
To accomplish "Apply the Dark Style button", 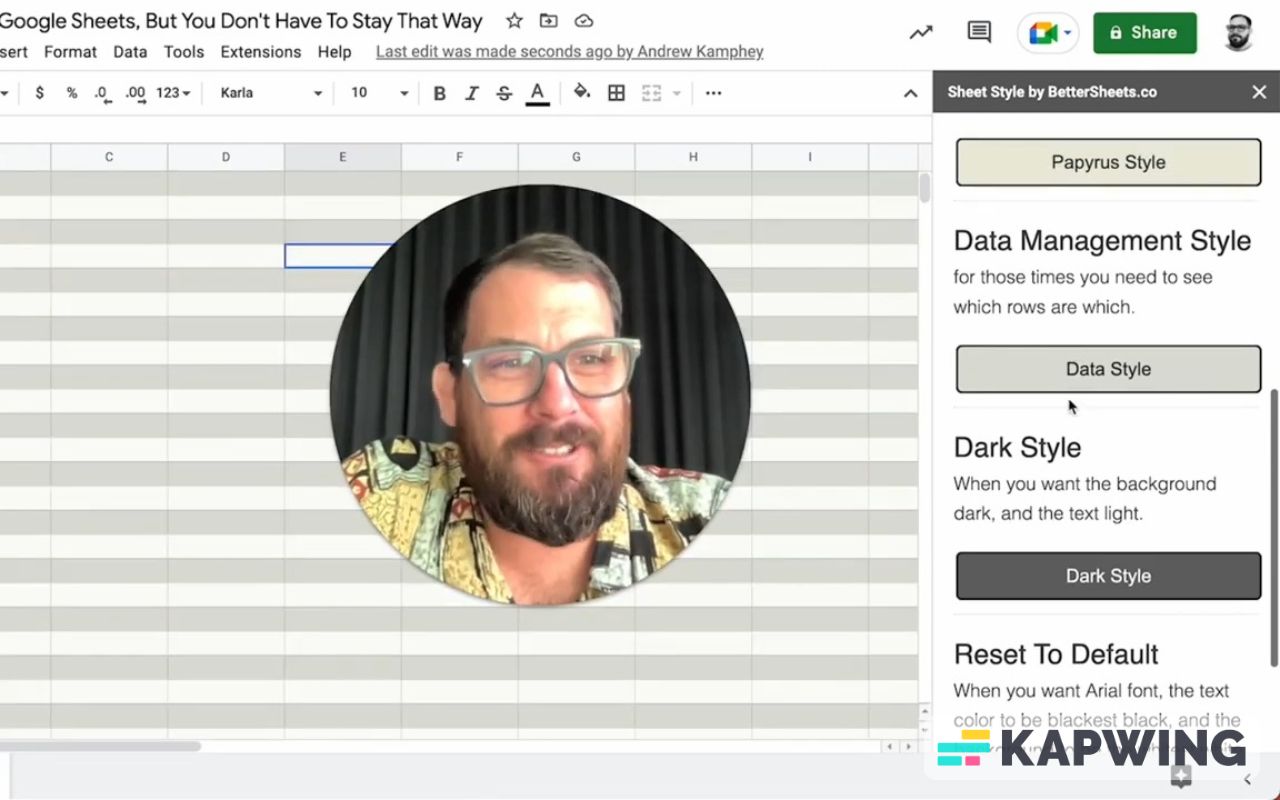I will [1108, 576].
